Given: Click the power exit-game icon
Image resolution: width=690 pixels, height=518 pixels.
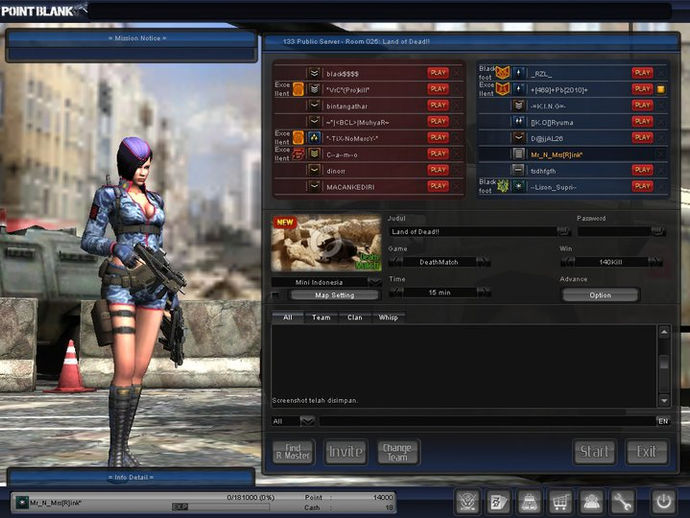Looking at the screenshot, I should click(663, 501).
